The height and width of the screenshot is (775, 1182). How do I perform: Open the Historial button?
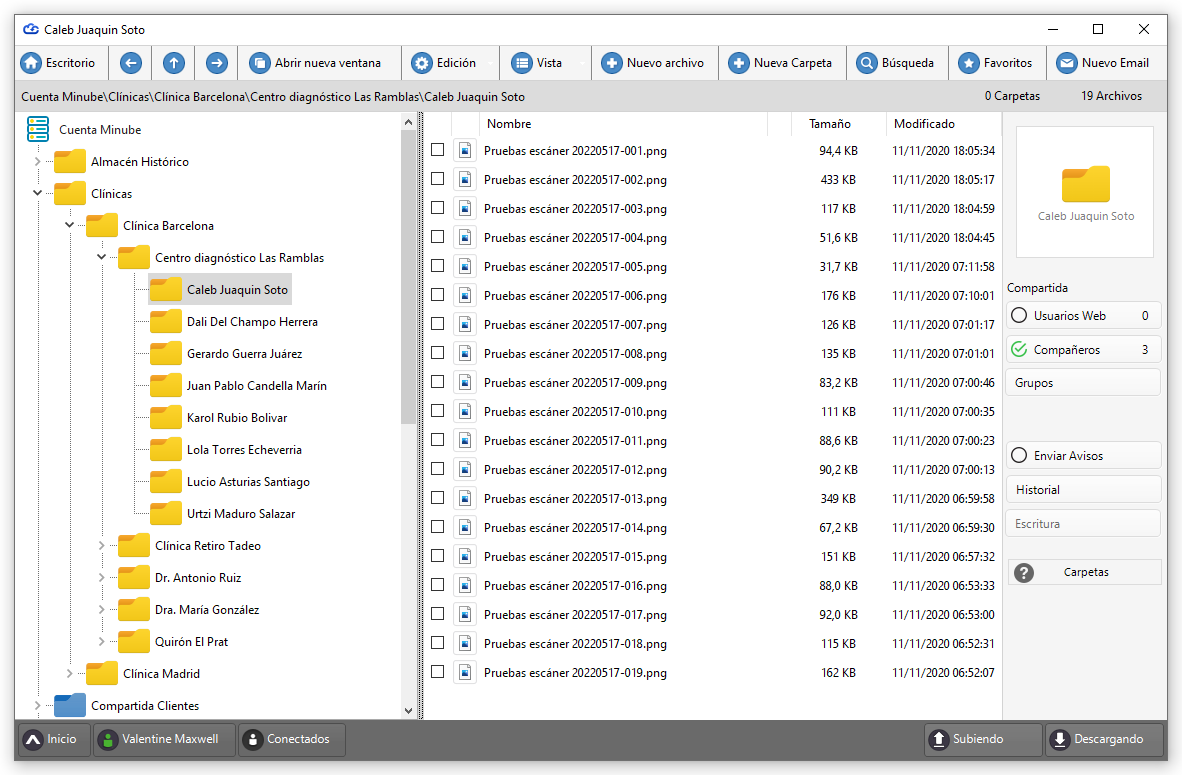tap(1083, 490)
